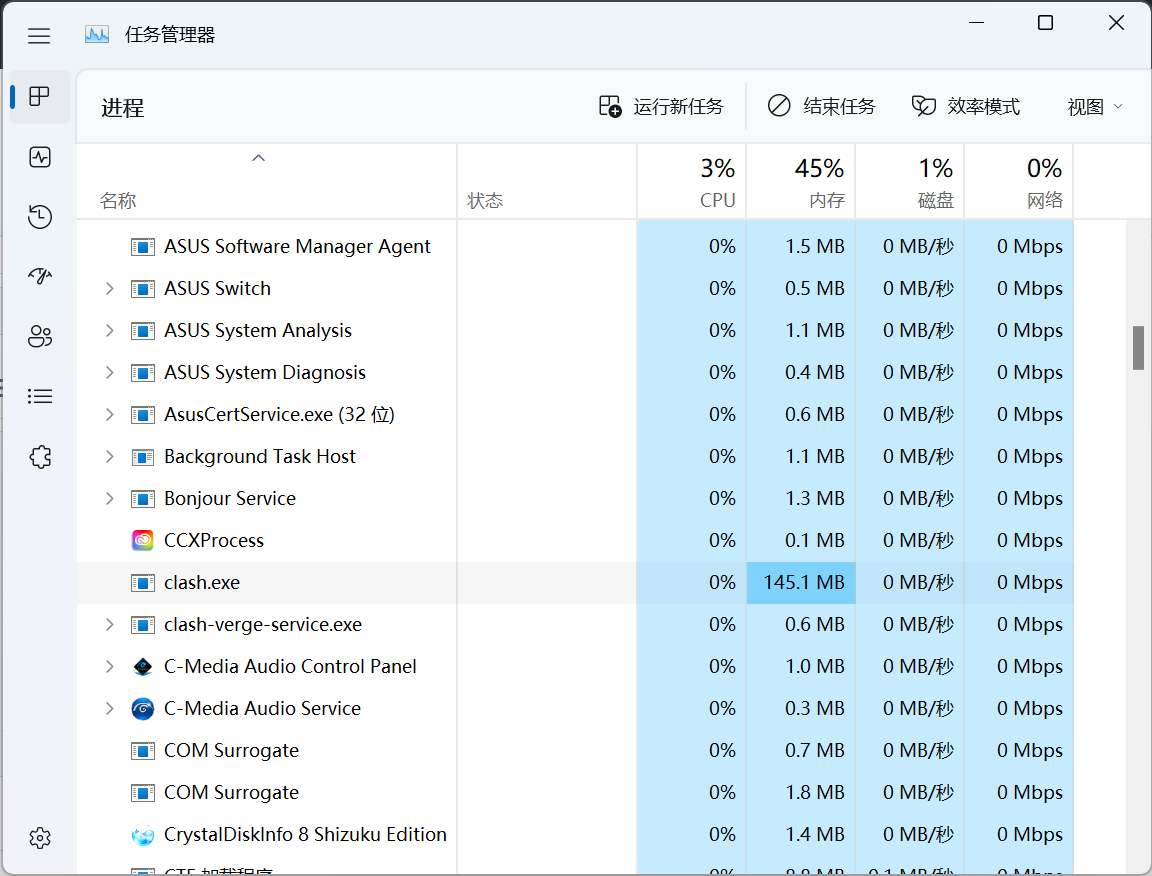Select the CCXProcess row name
The height and width of the screenshot is (876, 1152).
tap(214, 541)
